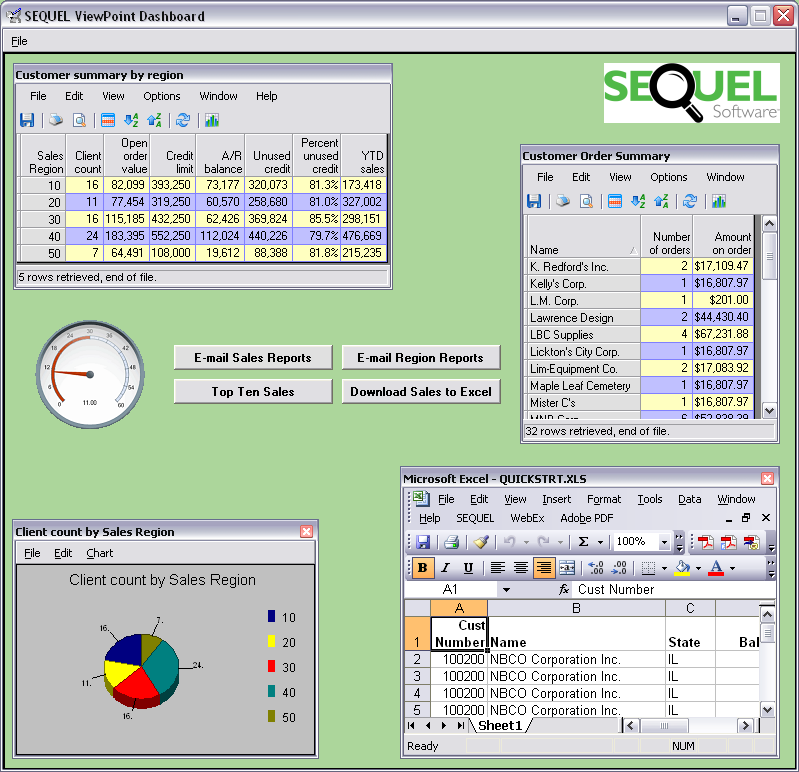This screenshot has width=799, height=772.
Task: Sort descending Z-A in Customer Order Summary
Action: (661, 201)
